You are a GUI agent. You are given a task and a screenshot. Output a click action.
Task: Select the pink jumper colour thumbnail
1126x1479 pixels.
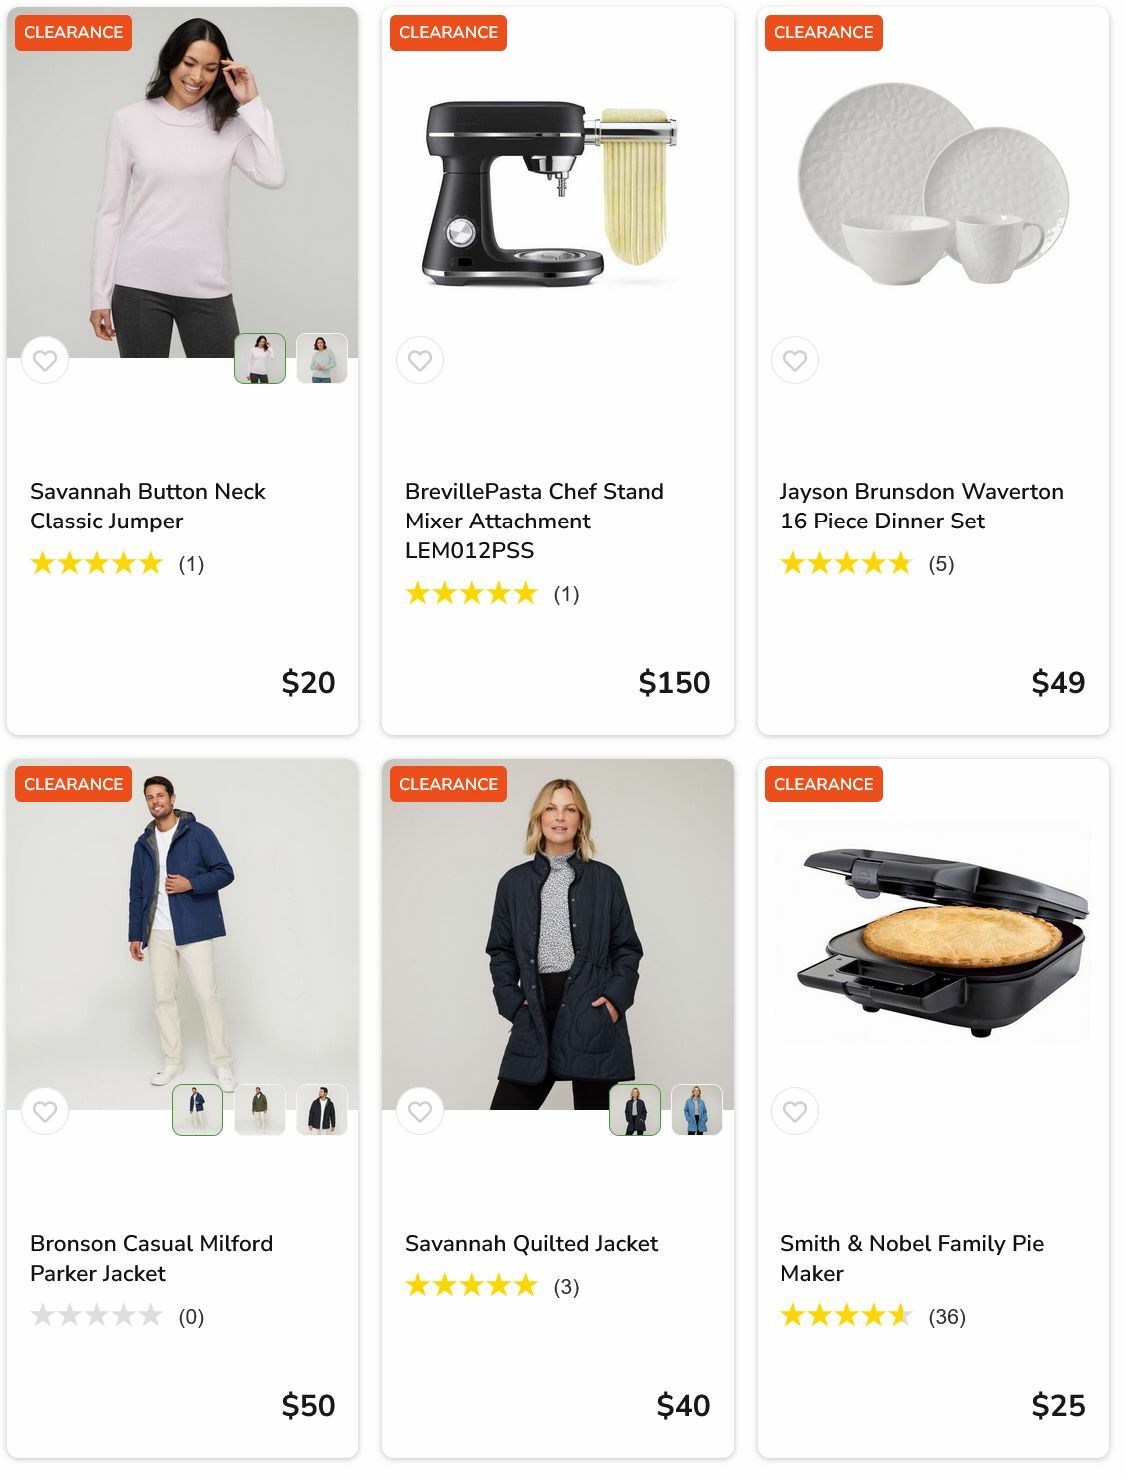(260, 358)
